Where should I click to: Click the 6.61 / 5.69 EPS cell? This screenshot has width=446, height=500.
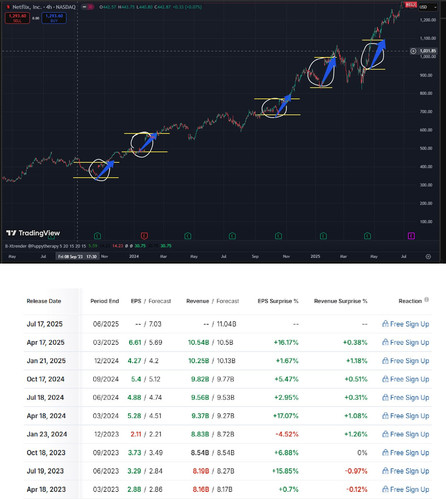click(145, 342)
